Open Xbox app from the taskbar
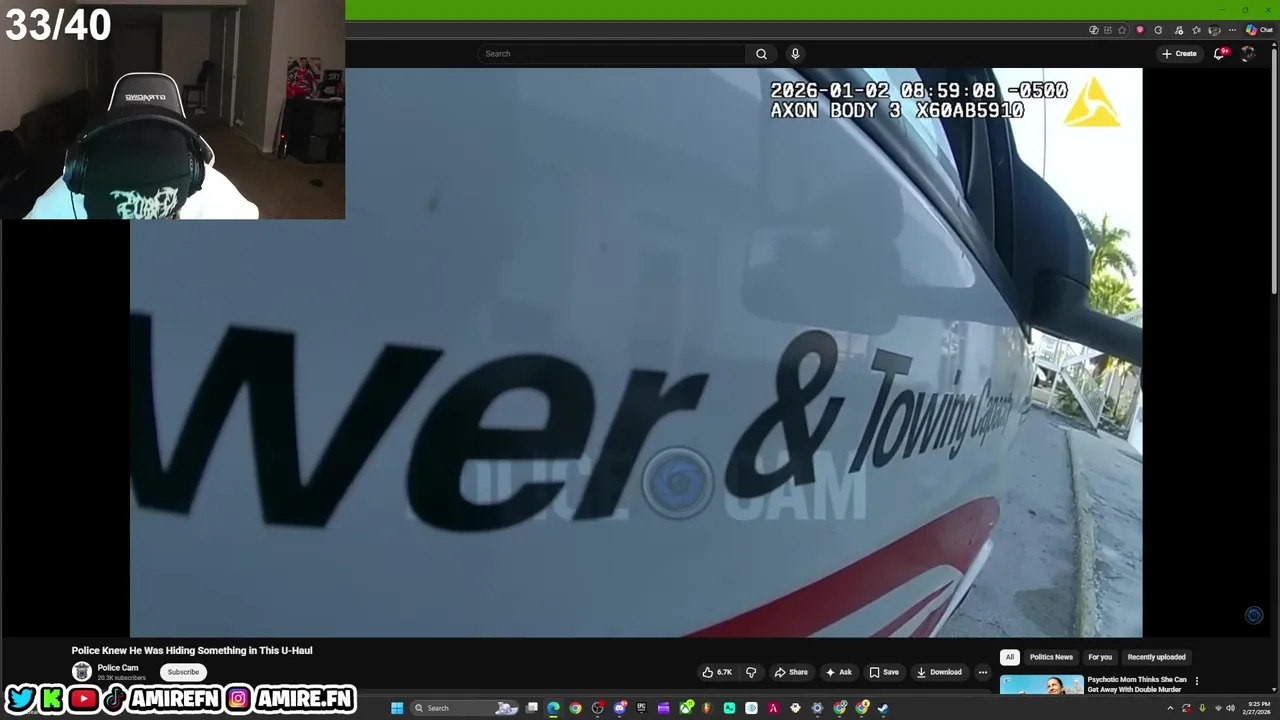This screenshot has width=1280, height=720. 685,708
